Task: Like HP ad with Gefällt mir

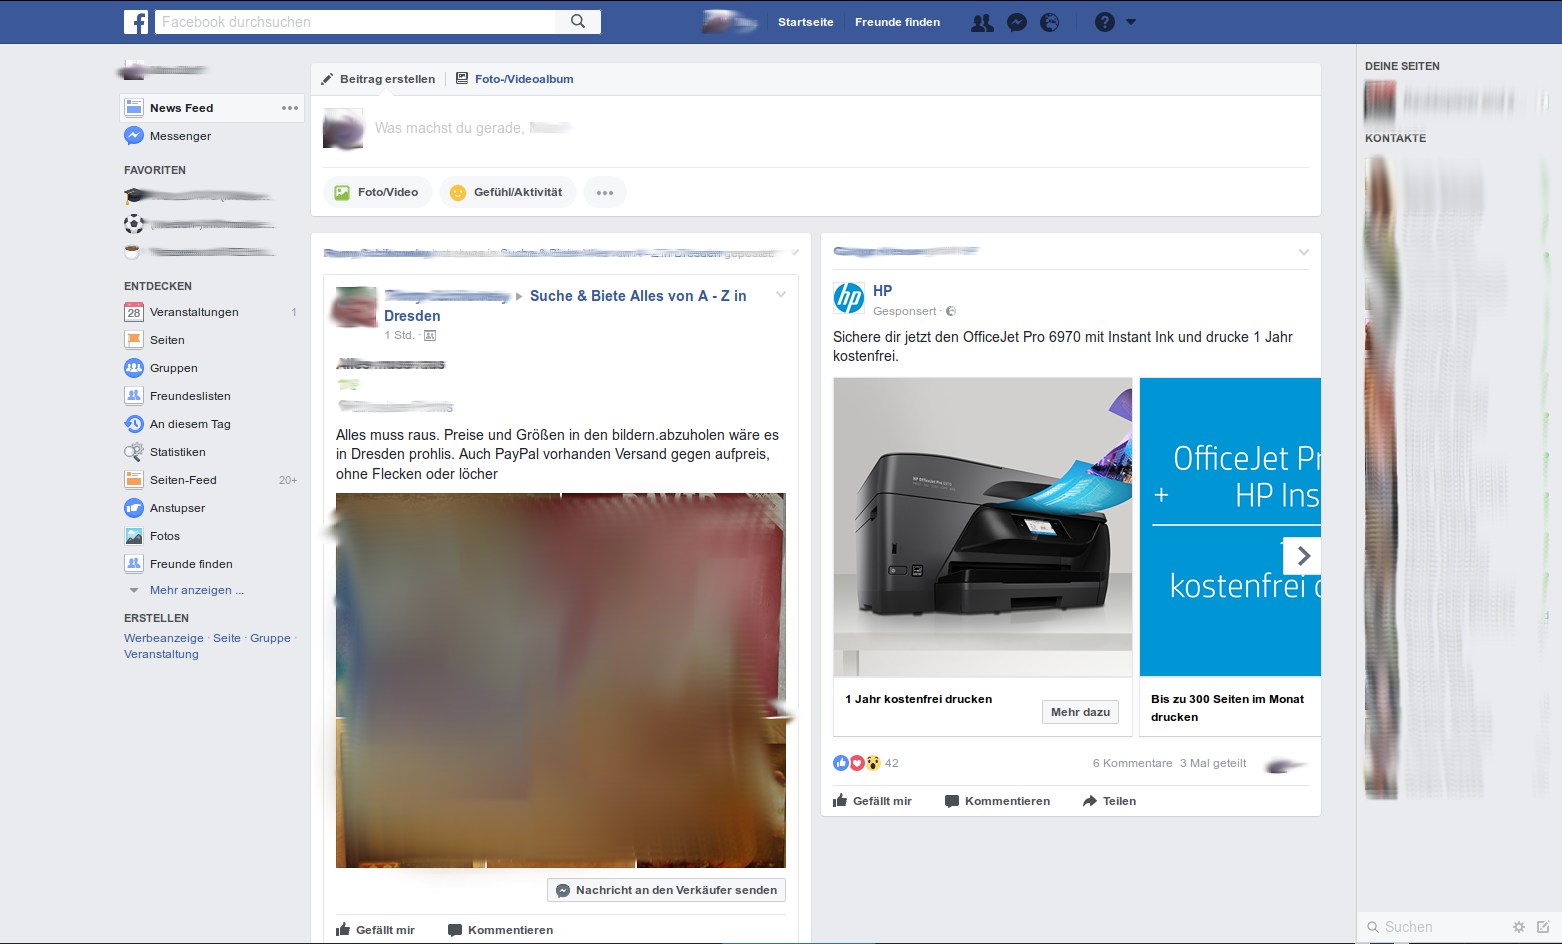Action: tap(872, 801)
